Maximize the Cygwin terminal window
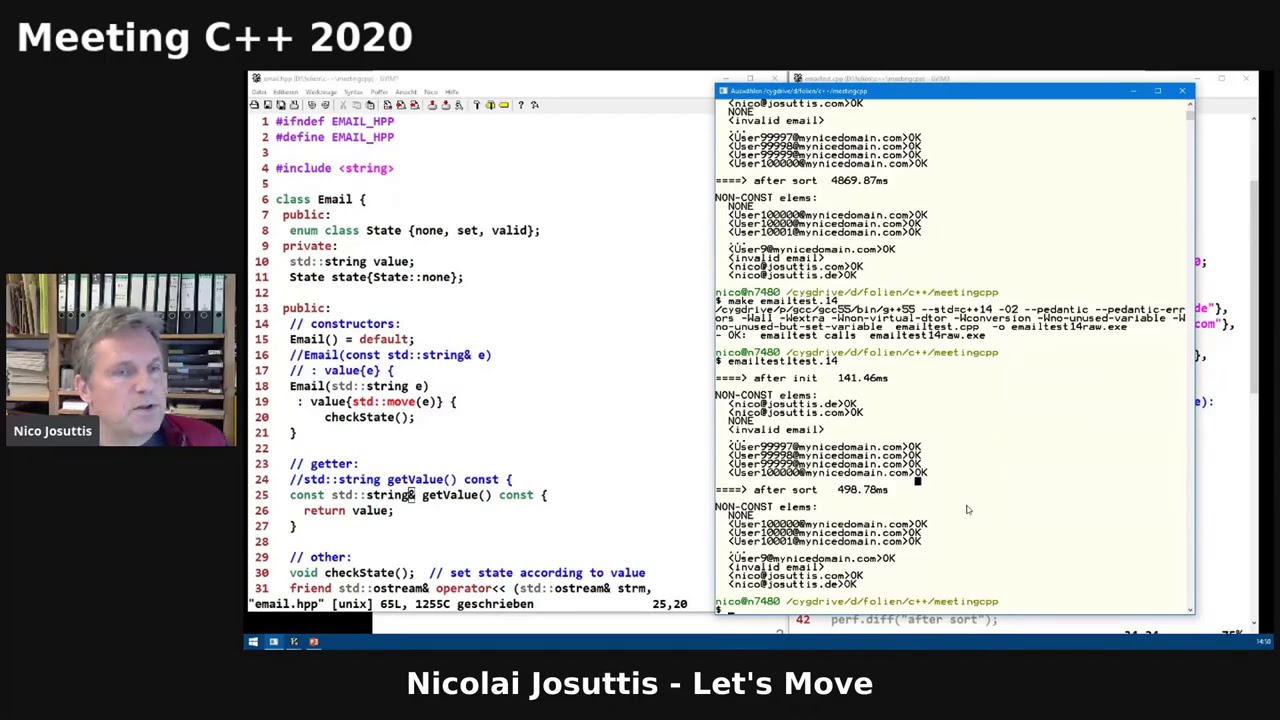Viewport: 1280px width, 720px height. pyautogui.click(x=1158, y=91)
